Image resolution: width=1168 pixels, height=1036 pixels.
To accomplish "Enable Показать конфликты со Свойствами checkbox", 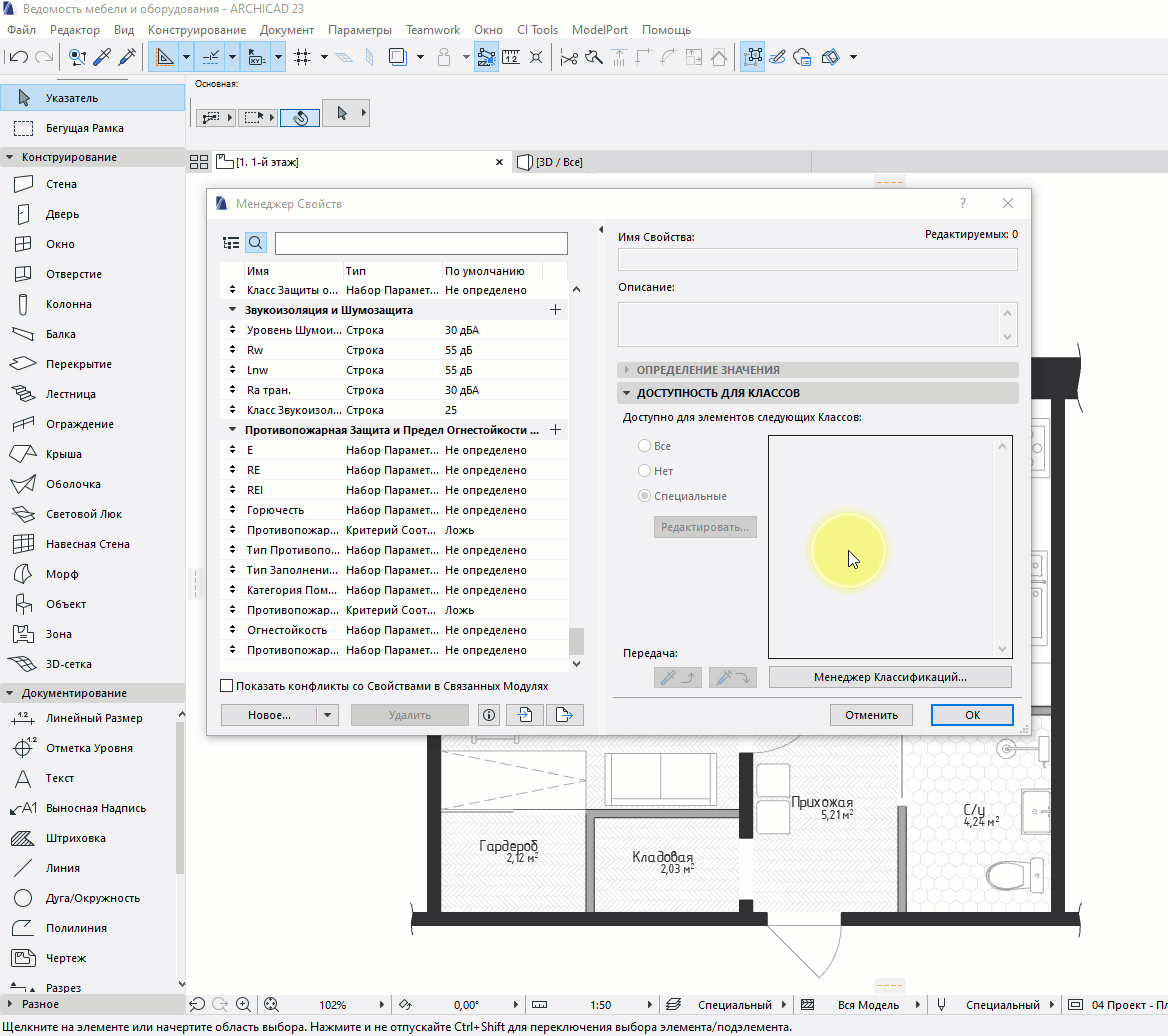I will (x=227, y=687).
